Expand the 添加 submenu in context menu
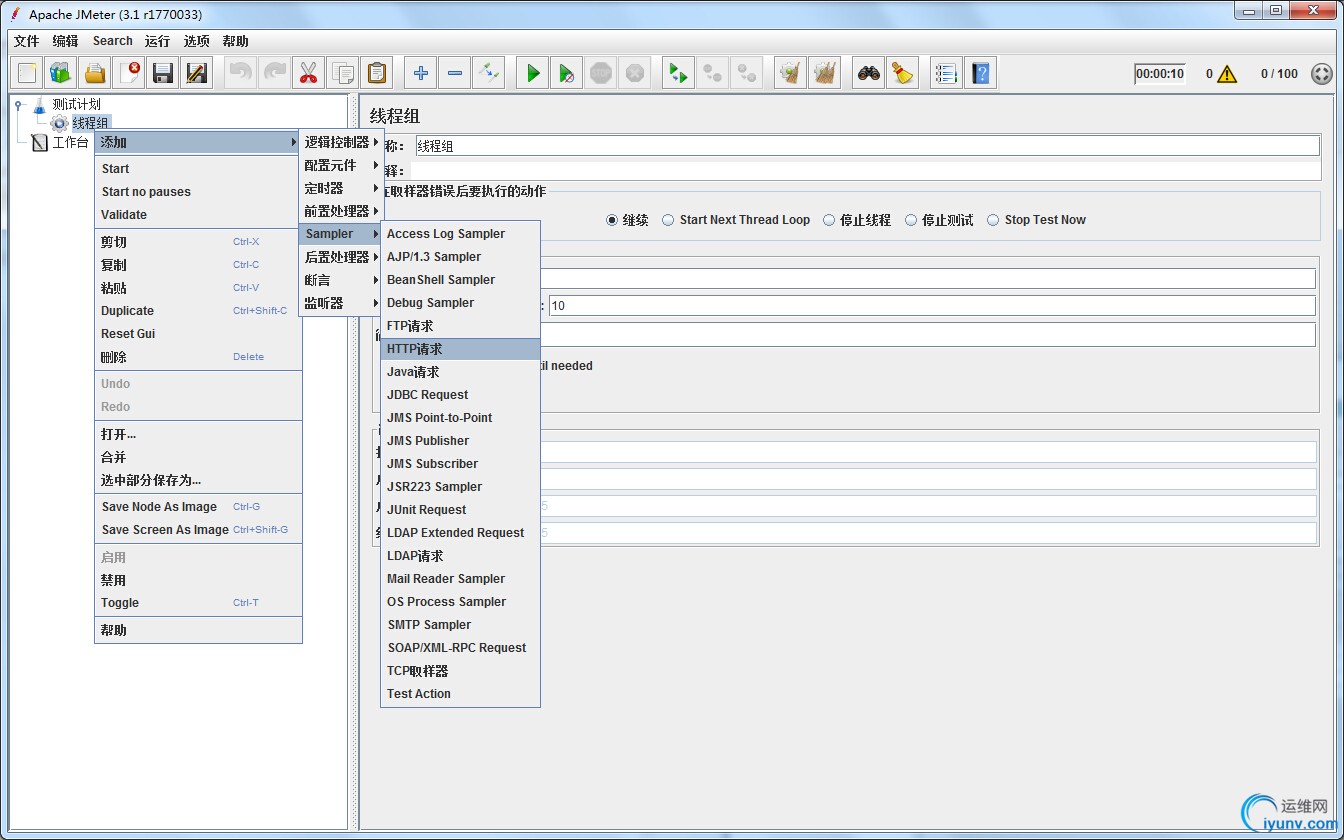 click(198, 143)
